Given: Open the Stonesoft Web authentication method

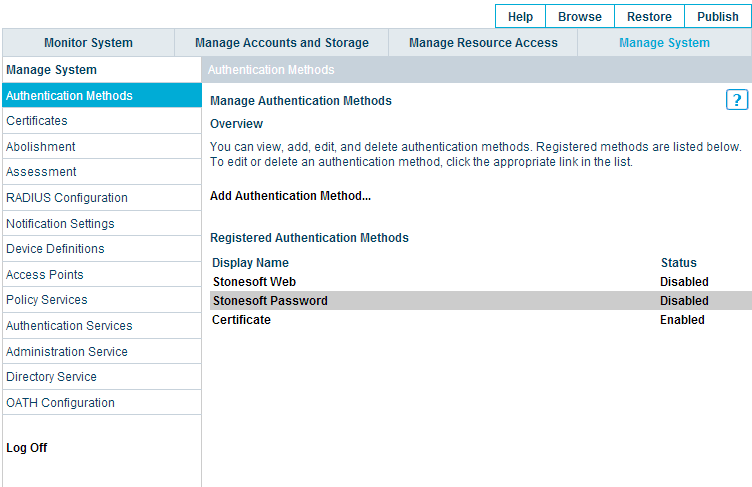Looking at the screenshot, I should (x=254, y=282).
